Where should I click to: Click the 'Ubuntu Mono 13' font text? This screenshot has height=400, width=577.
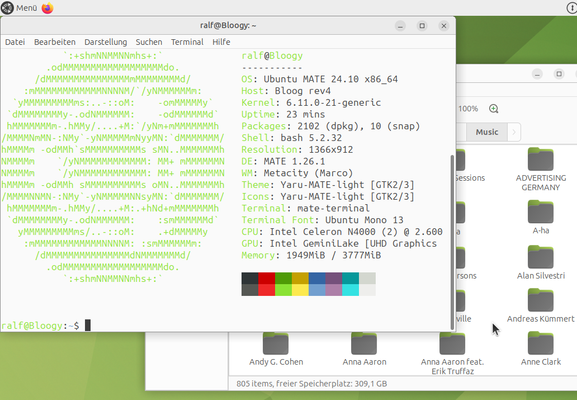click(364, 220)
